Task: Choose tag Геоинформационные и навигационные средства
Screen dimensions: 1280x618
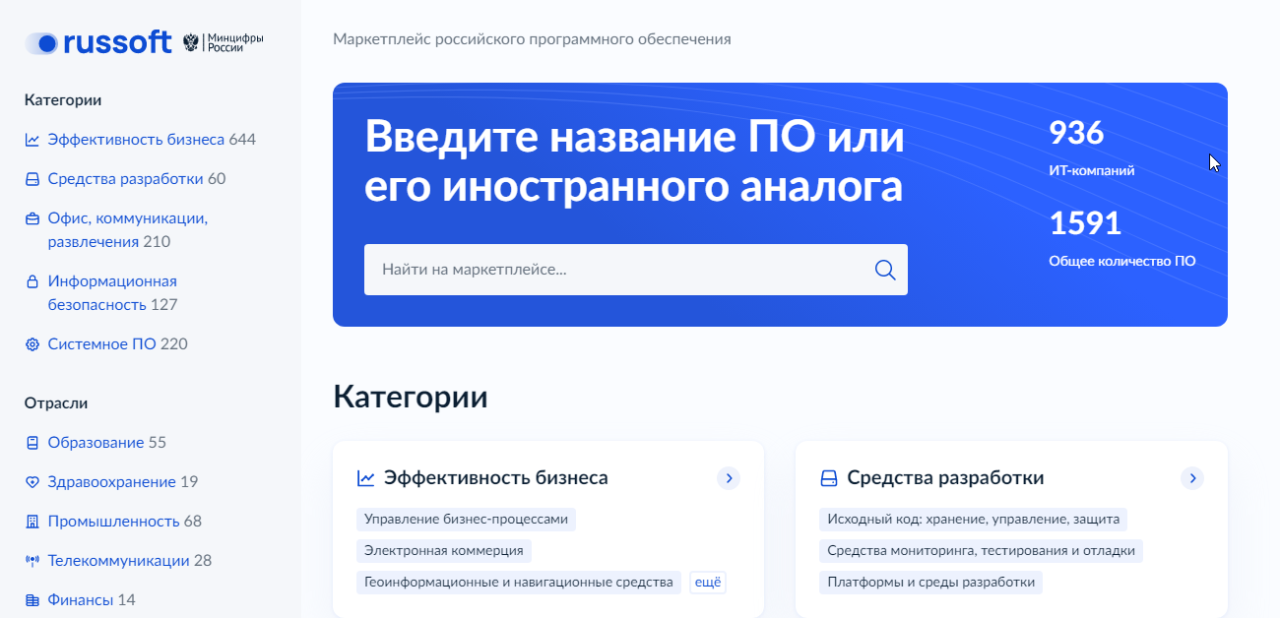Action: pyautogui.click(x=519, y=582)
